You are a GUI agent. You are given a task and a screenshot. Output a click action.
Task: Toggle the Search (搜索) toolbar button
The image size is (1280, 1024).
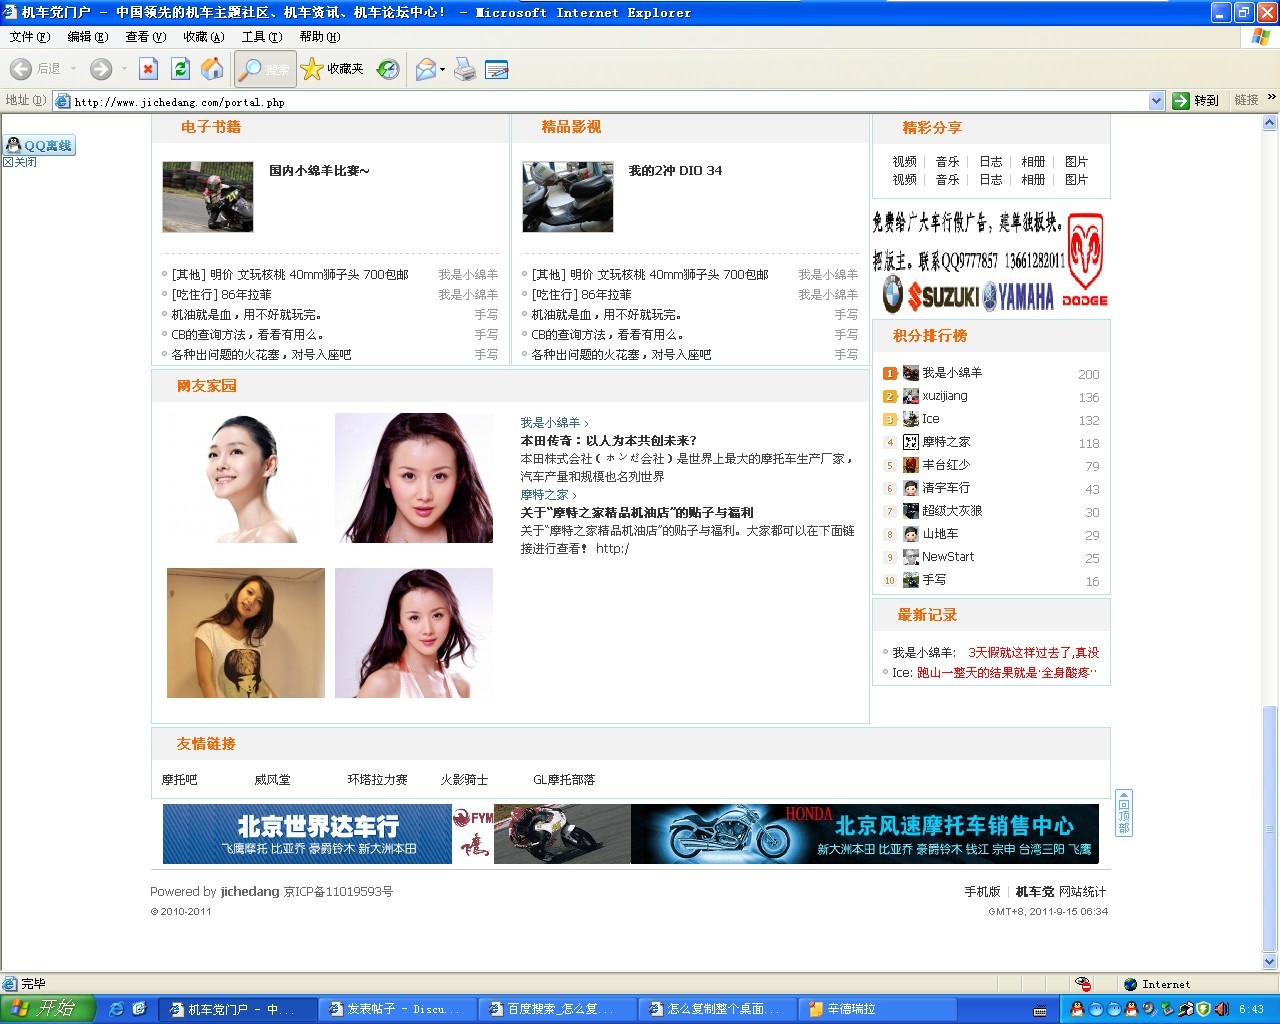[x=265, y=69]
